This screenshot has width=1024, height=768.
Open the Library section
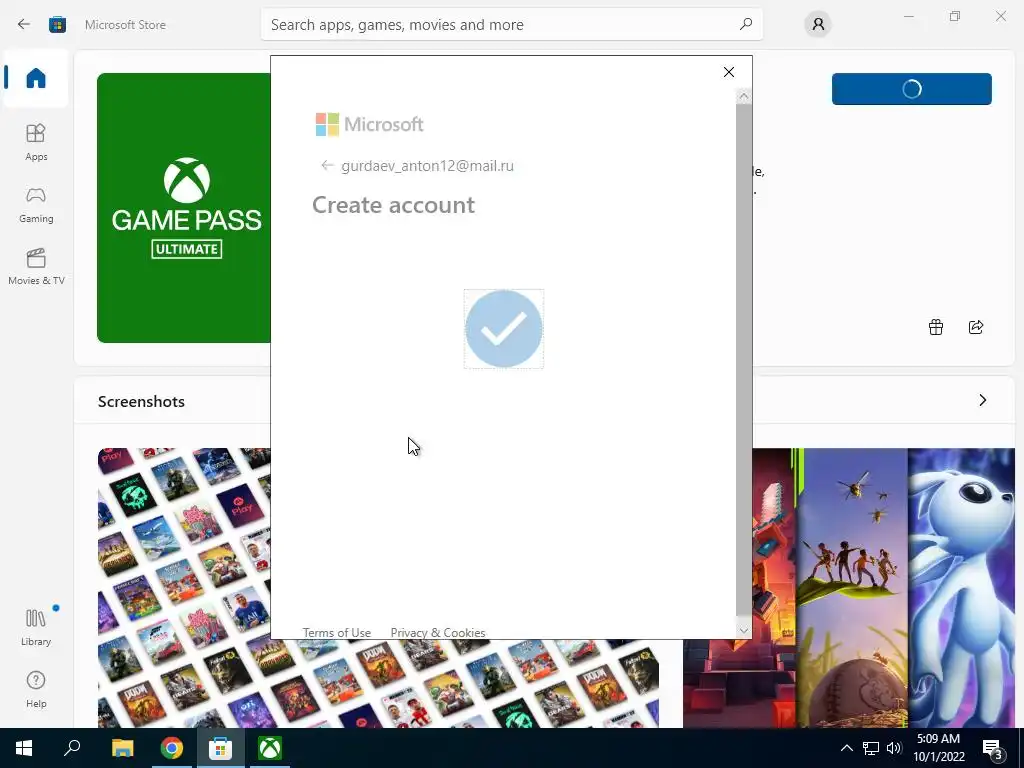[36, 627]
